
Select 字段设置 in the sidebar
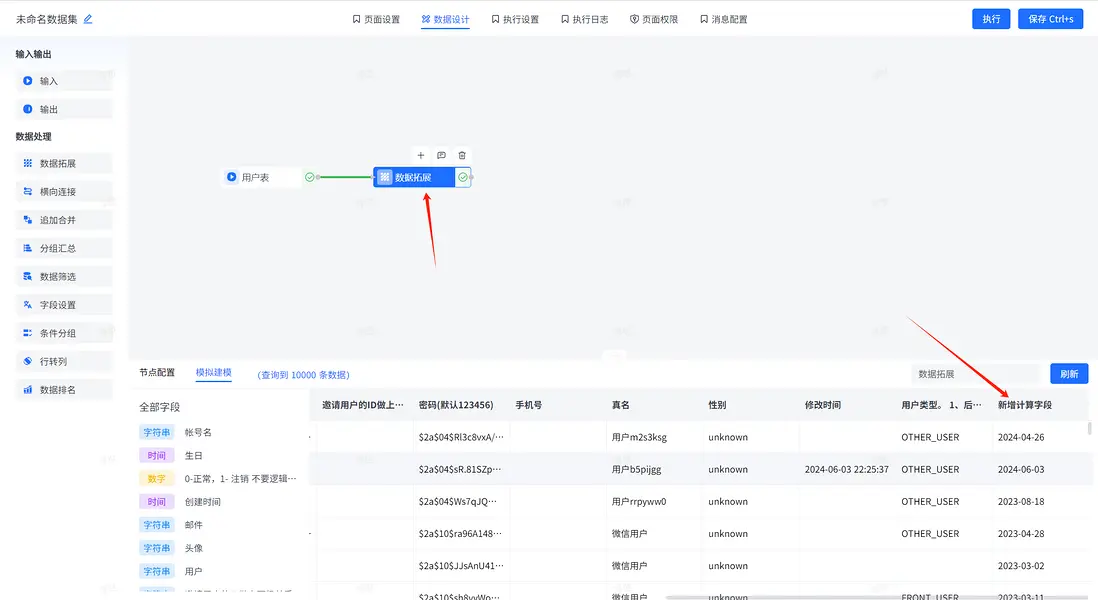coord(64,305)
